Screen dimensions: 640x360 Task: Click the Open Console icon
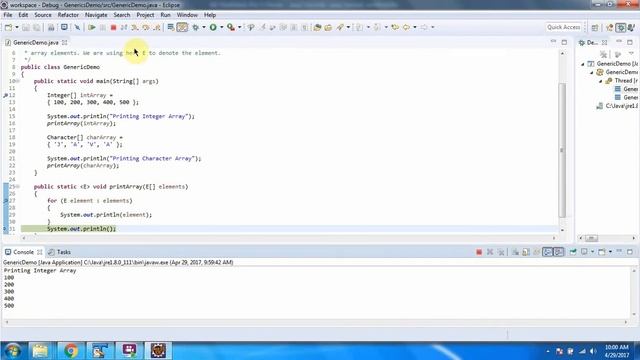click(x=602, y=252)
